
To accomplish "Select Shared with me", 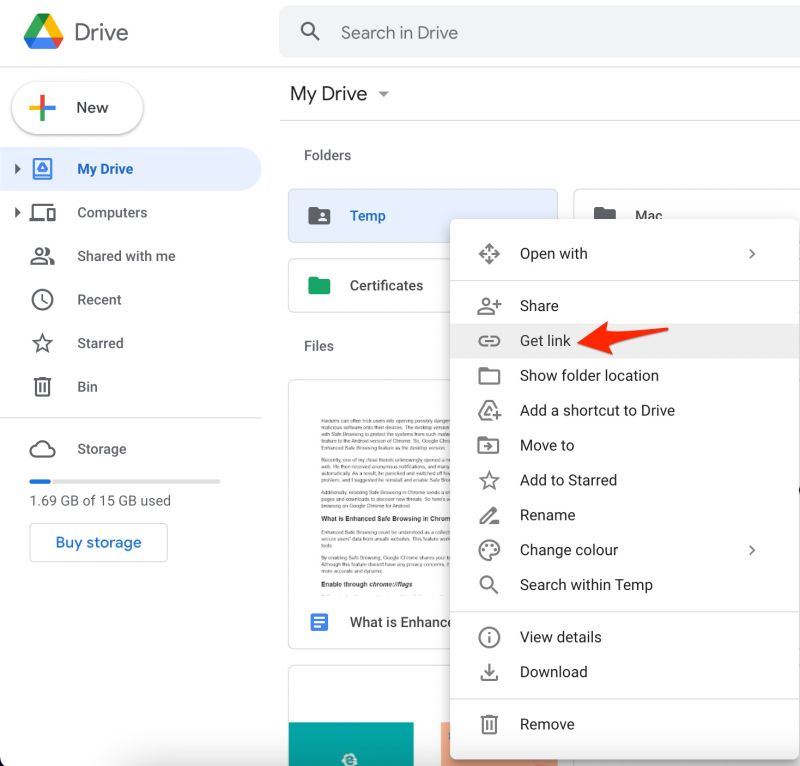I will tap(126, 256).
